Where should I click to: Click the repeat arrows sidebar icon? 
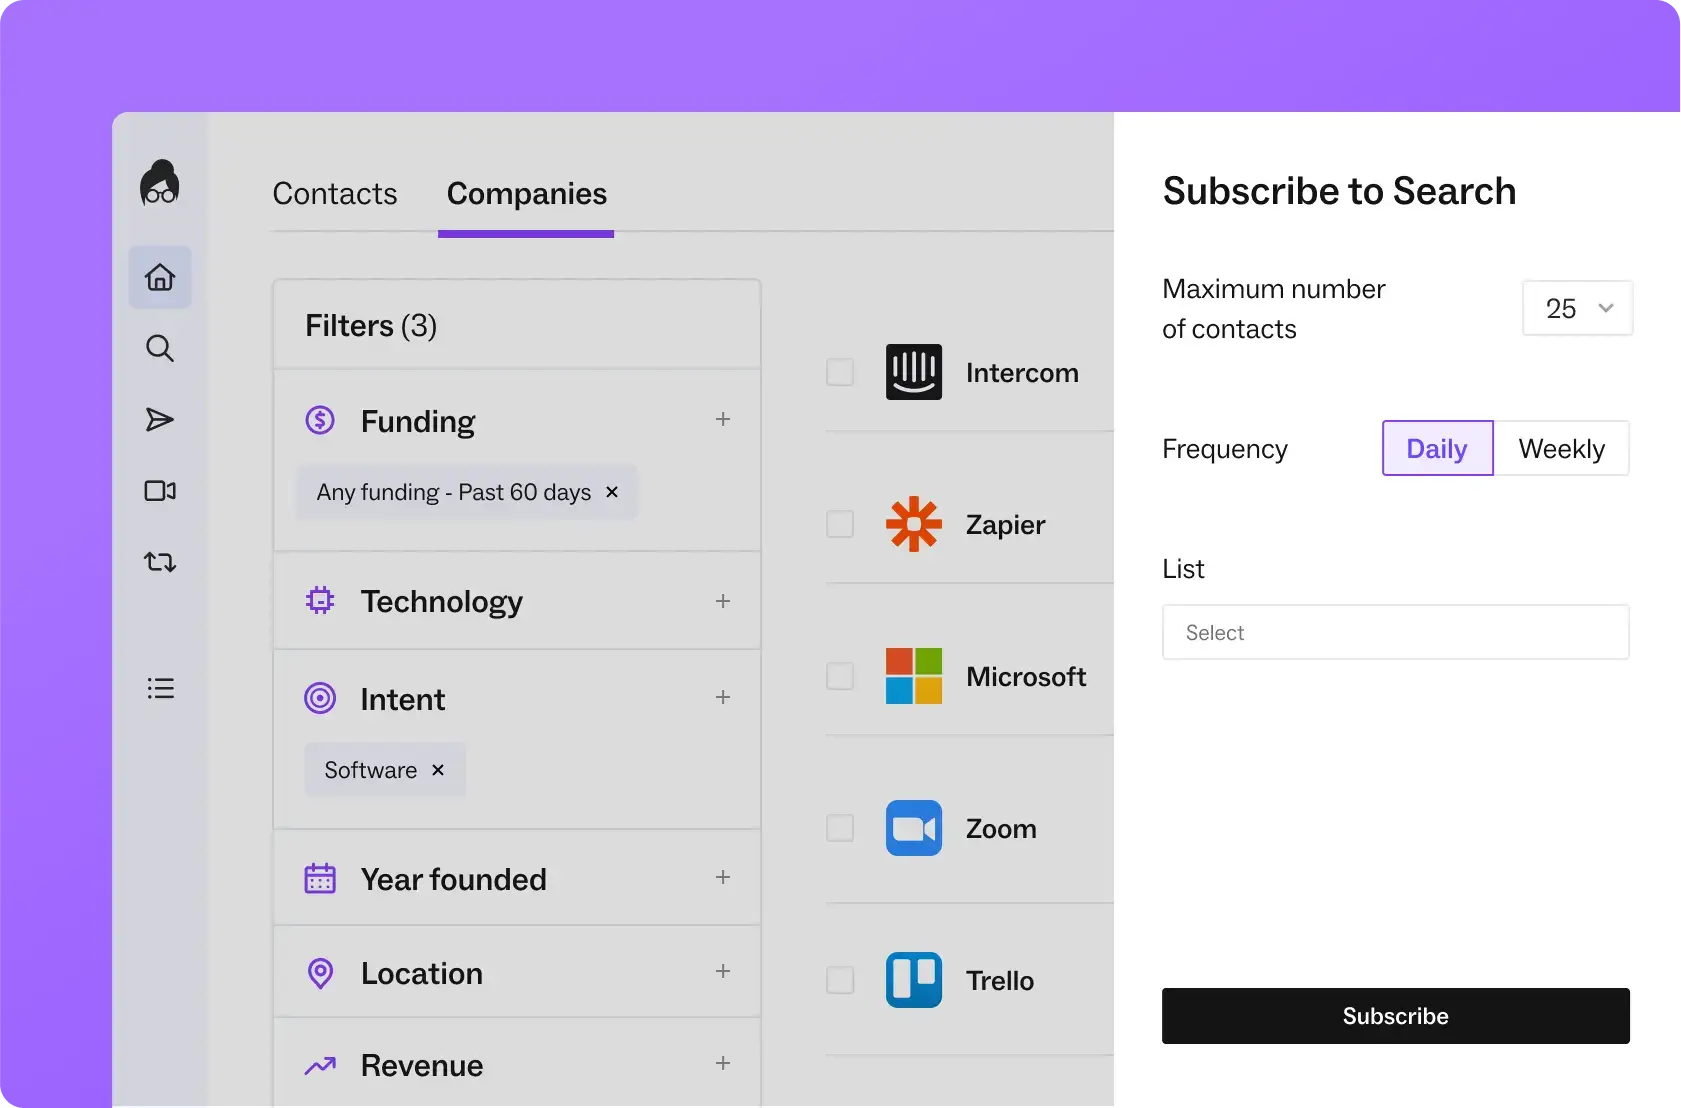click(x=160, y=562)
